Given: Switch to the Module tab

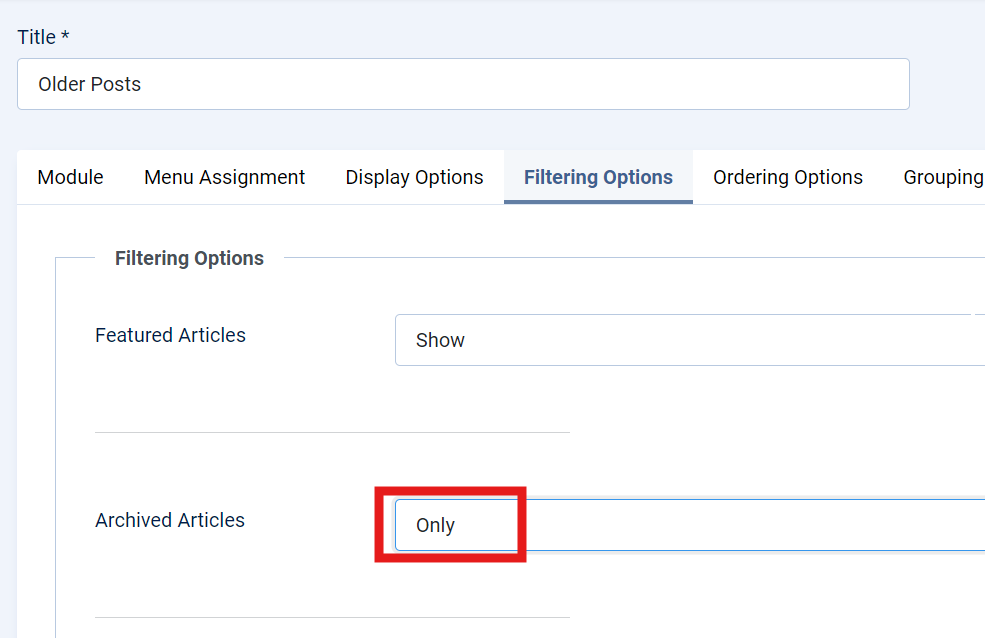Looking at the screenshot, I should [70, 178].
